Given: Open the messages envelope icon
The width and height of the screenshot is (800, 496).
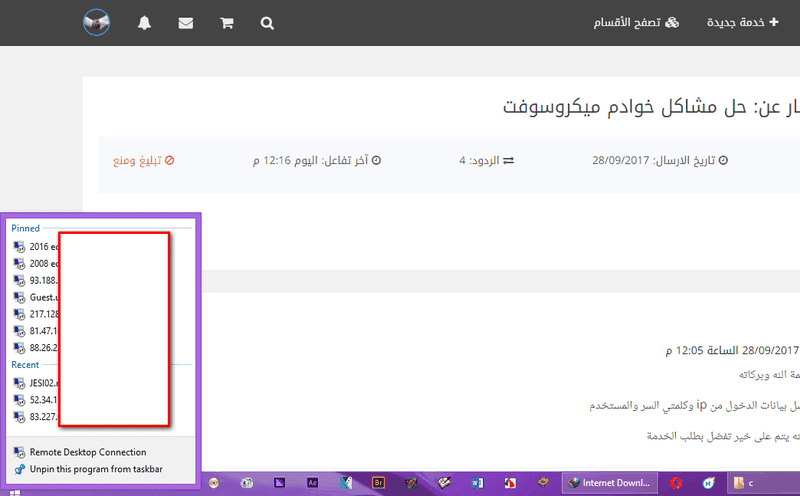Looking at the screenshot, I should [186, 23].
